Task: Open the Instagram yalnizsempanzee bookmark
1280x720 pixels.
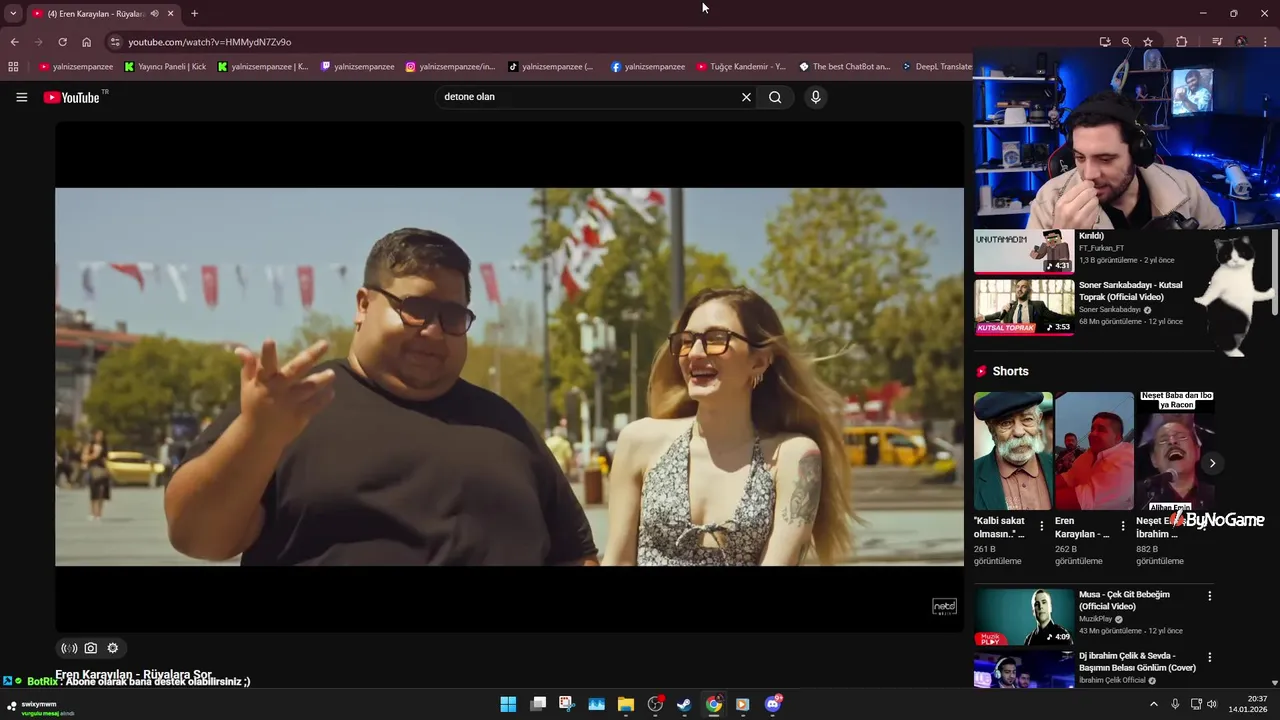Action: pyautogui.click(x=450, y=67)
